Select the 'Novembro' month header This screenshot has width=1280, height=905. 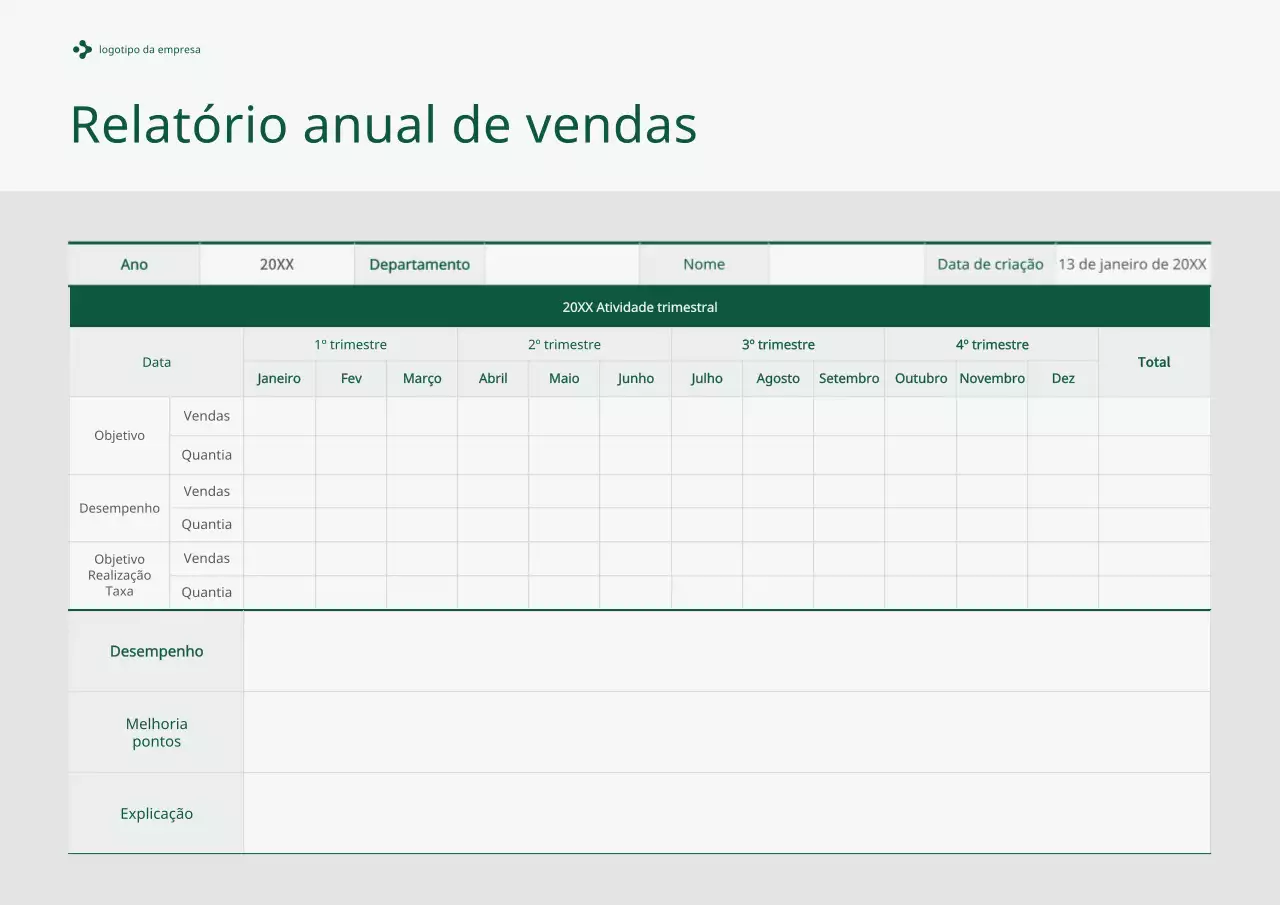click(x=992, y=378)
